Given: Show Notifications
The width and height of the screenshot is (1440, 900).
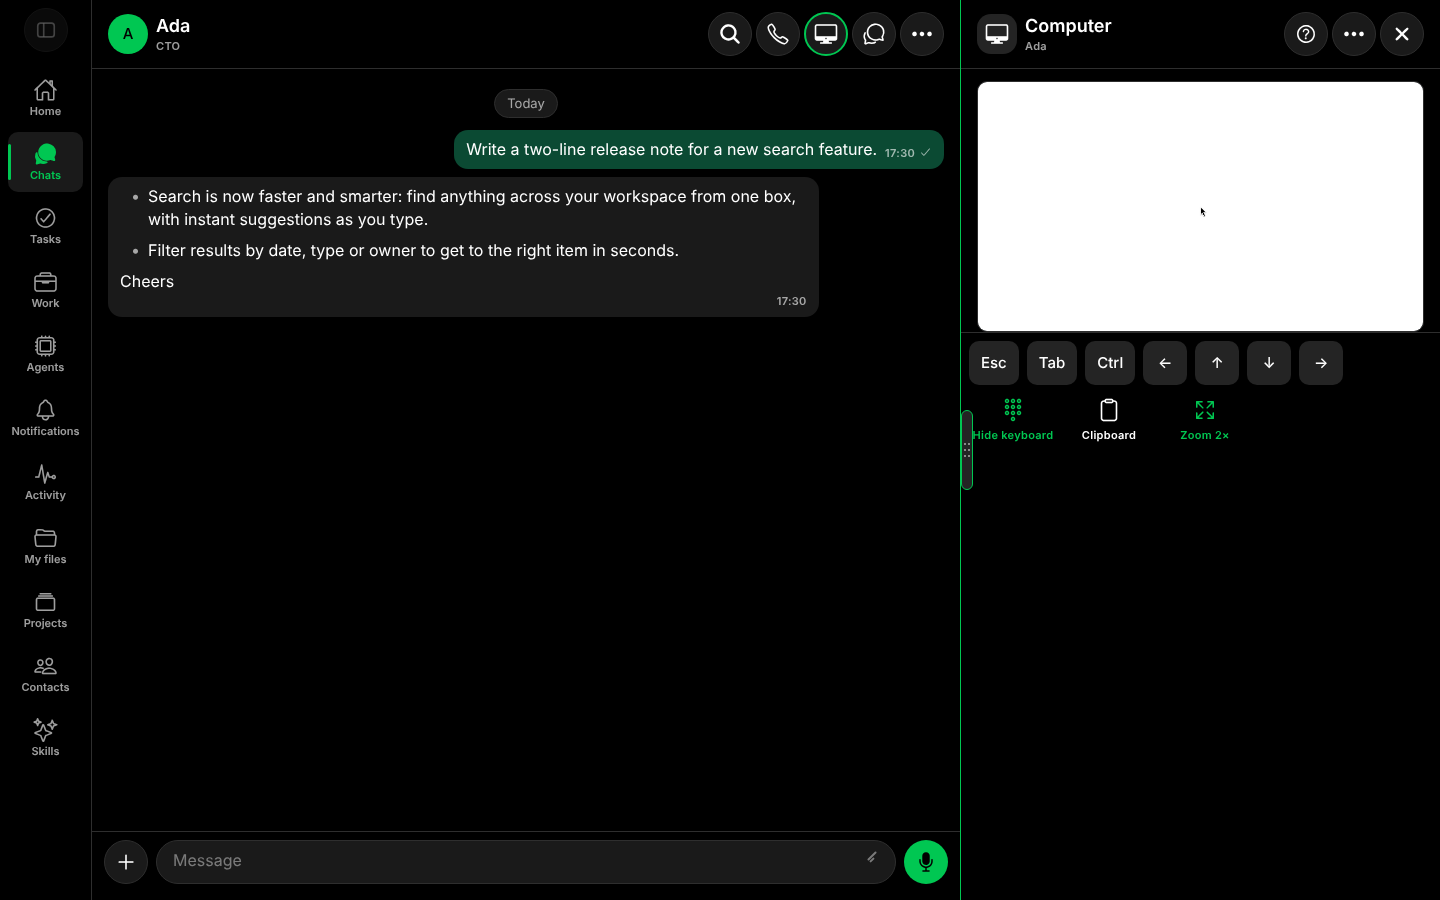Looking at the screenshot, I should point(45,418).
